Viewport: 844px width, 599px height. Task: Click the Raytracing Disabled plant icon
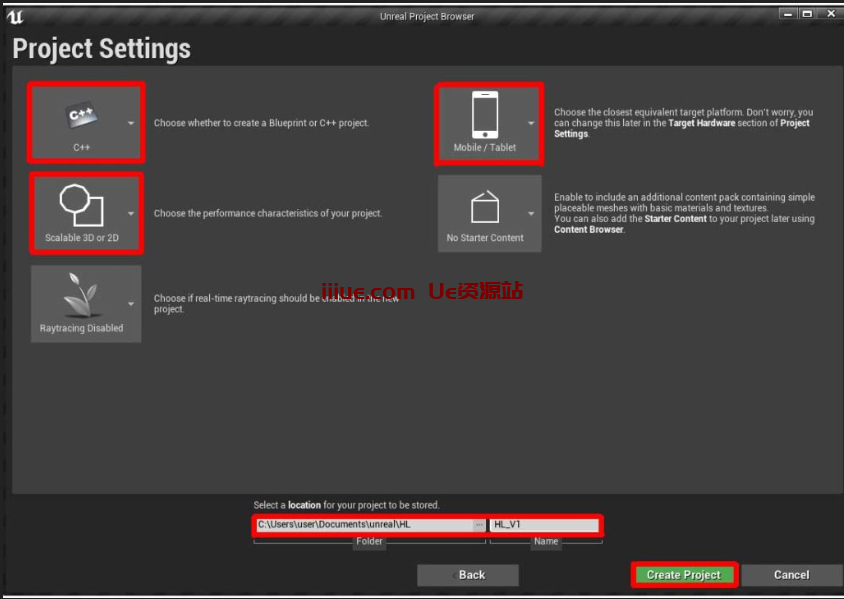[82, 296]
